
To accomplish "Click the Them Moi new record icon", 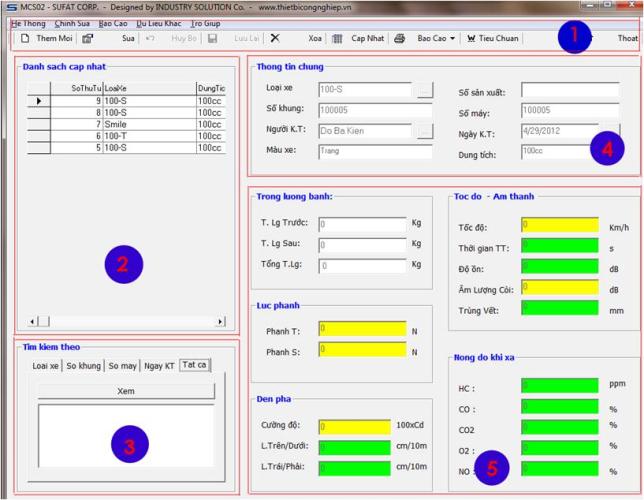I will [25, 39].
